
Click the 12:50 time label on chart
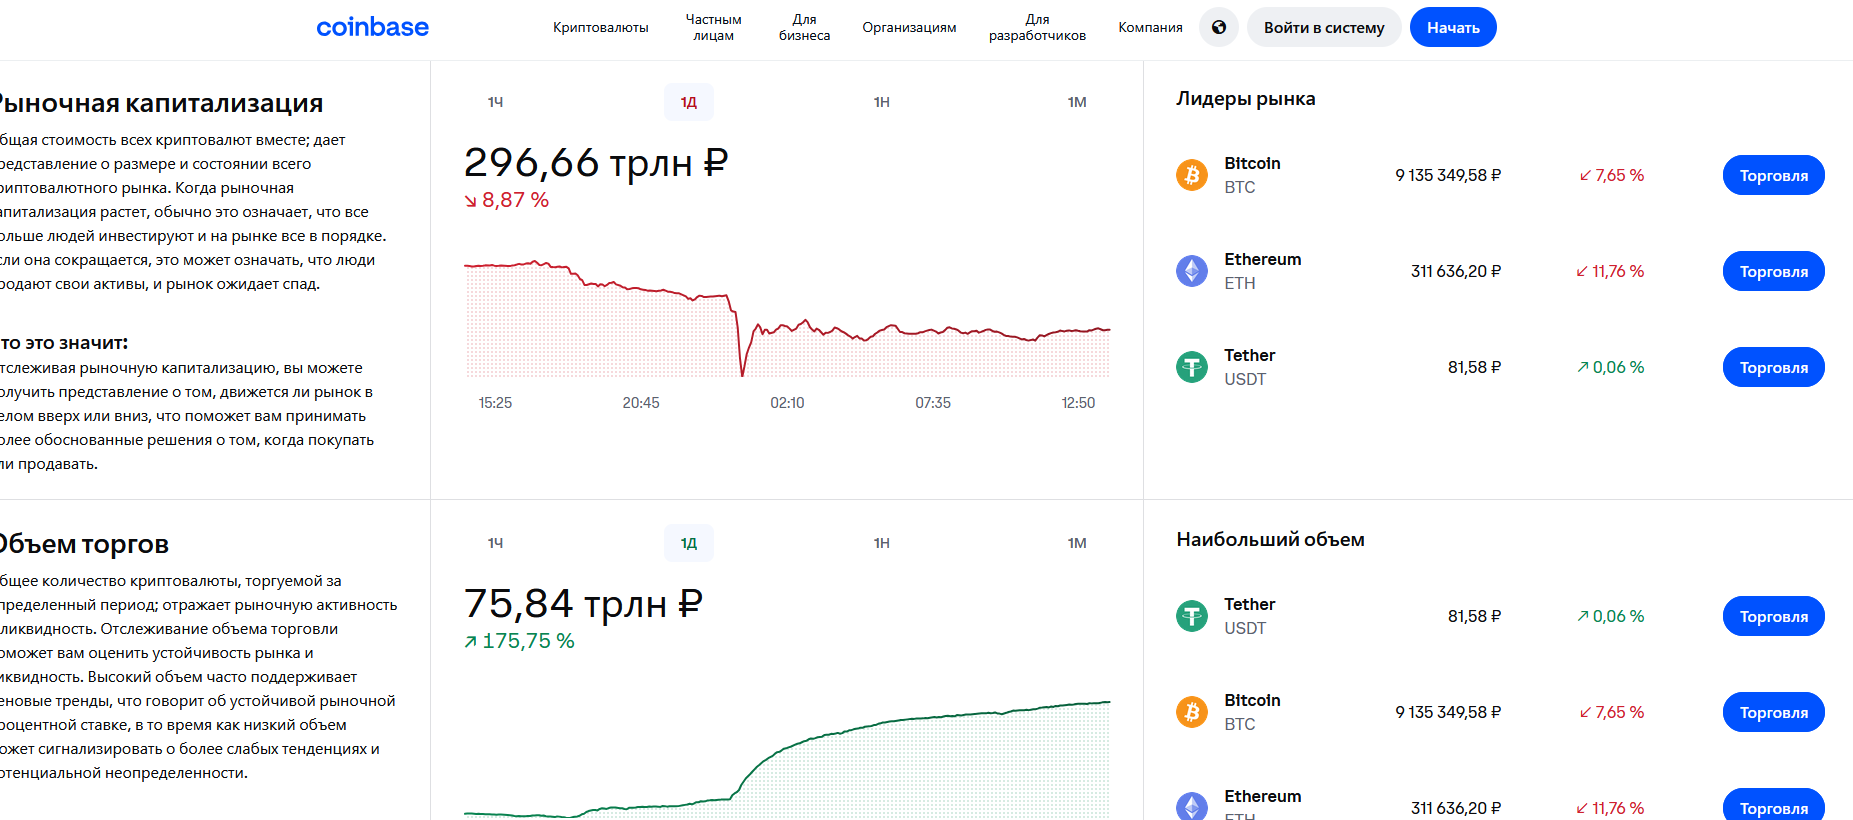1078,403
